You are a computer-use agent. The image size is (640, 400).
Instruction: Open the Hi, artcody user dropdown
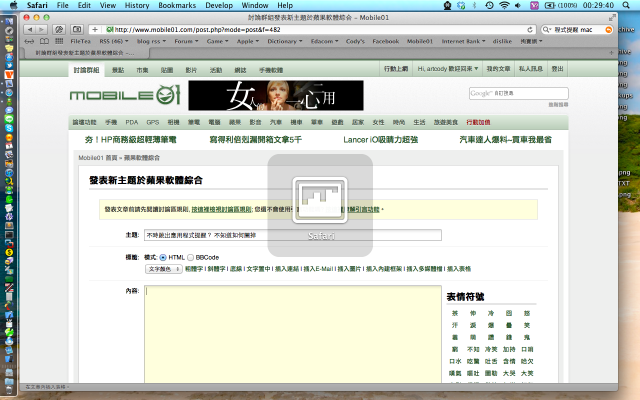coord(447,69)
